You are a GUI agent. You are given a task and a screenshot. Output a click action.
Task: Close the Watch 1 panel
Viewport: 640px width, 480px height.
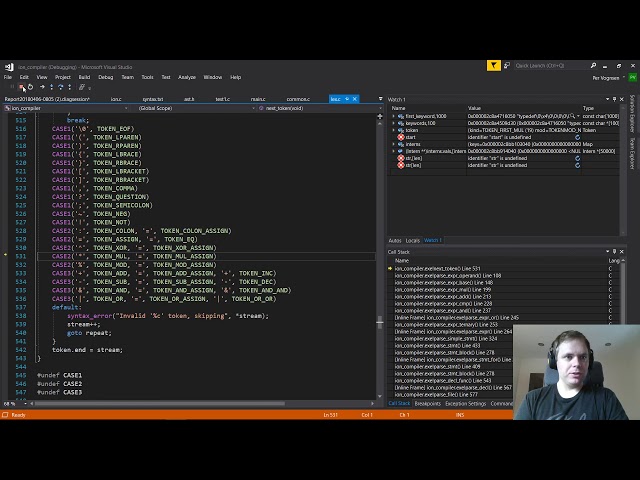622,99
